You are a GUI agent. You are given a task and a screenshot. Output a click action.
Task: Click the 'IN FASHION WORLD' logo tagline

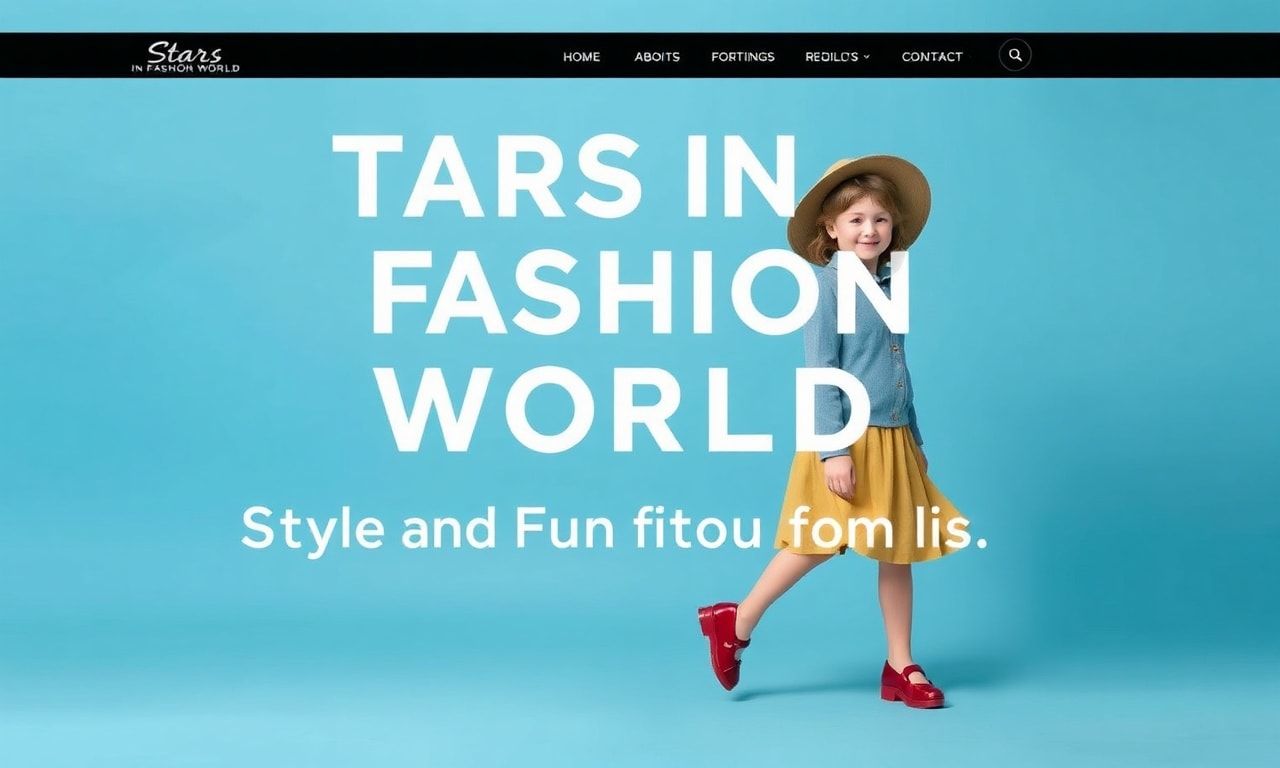185,68
